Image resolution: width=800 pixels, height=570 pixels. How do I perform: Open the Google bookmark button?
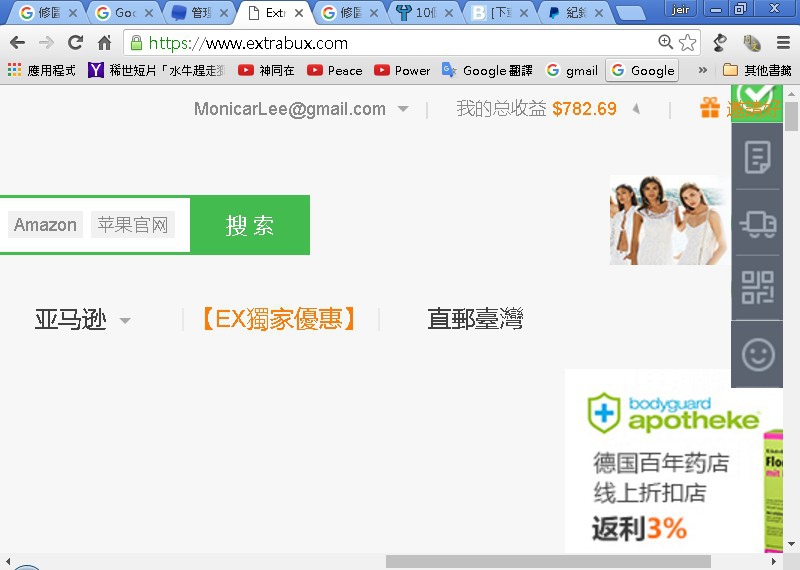pos(642,70)
